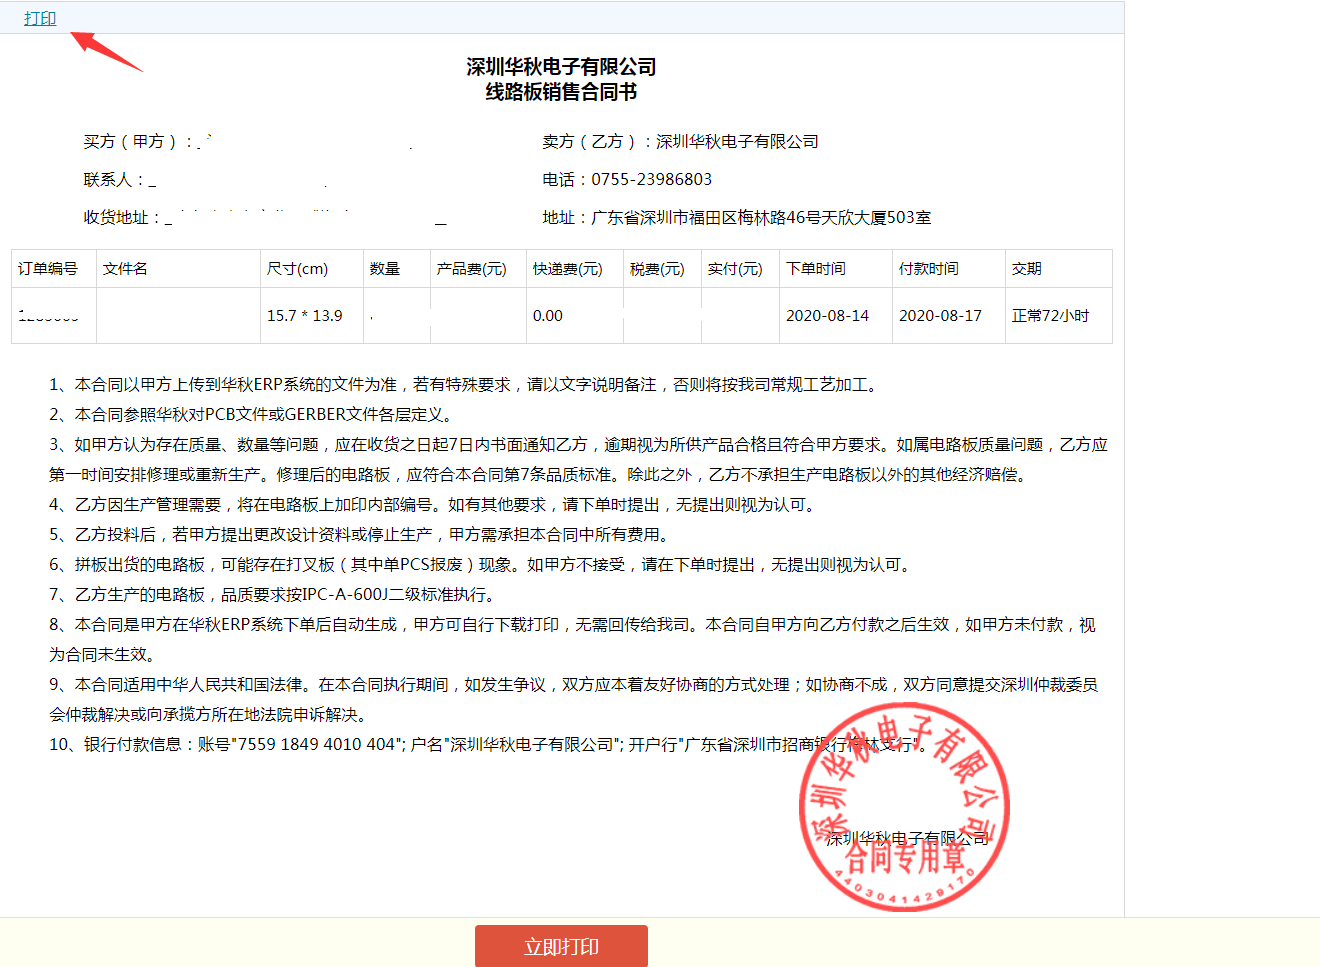Viewport: 1320px width, 967px height.
Task: Click clause 6 about 打叉板 panels
Action: pyautogui.click(x=483, y=564)
